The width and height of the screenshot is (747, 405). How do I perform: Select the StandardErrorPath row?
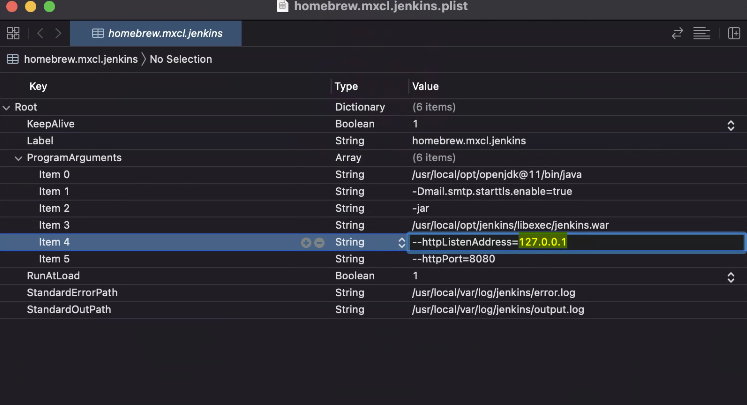point(374,293)
